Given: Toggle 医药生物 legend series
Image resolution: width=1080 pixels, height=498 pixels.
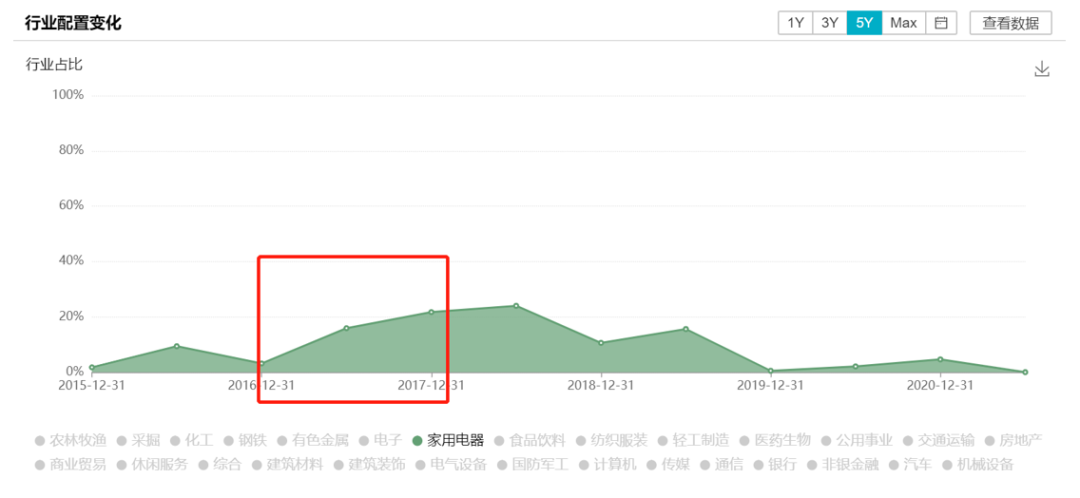Looking at the screenshot, I should (776, 440).
